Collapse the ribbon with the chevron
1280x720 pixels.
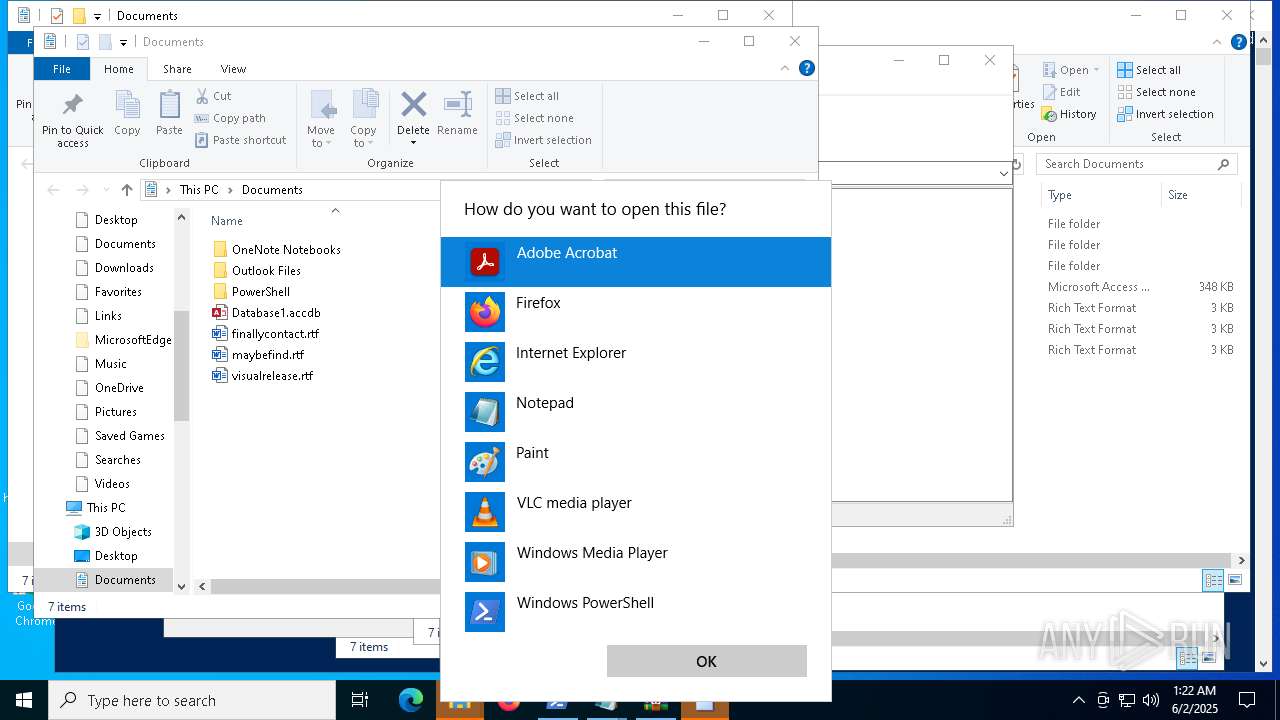[785, 68]
